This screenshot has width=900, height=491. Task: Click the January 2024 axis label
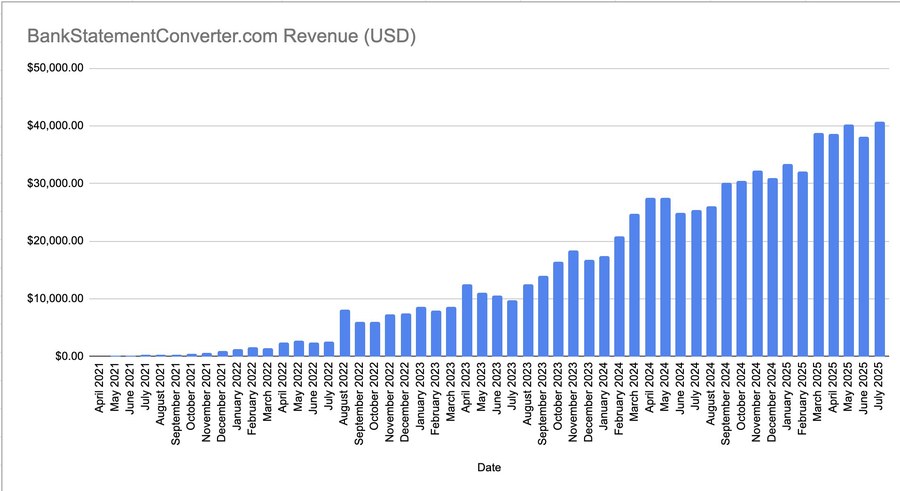(x=604, y=397)
